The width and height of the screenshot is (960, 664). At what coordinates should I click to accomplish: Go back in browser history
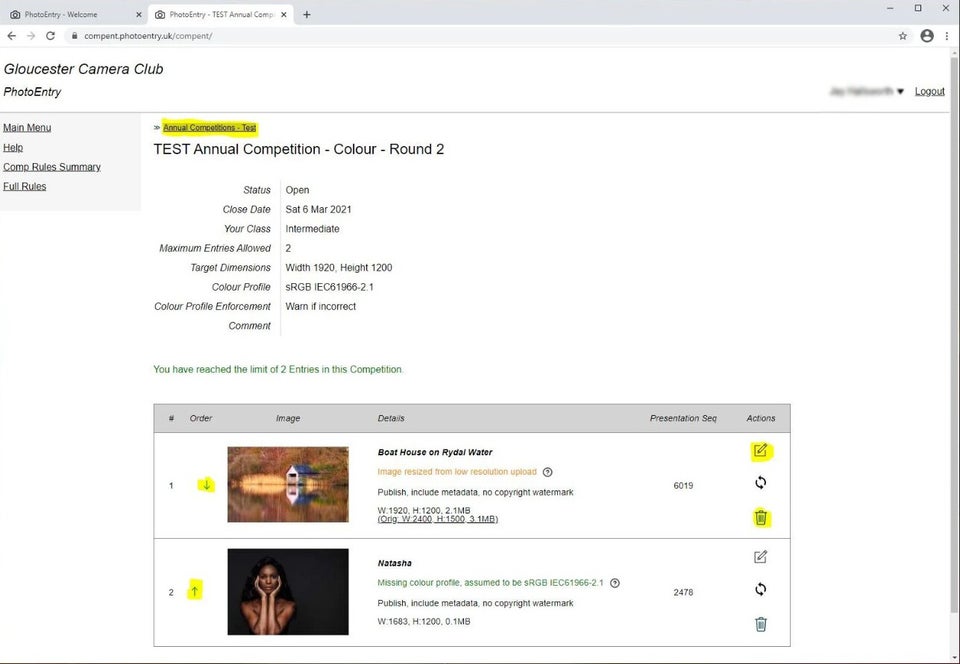point(12,35)
